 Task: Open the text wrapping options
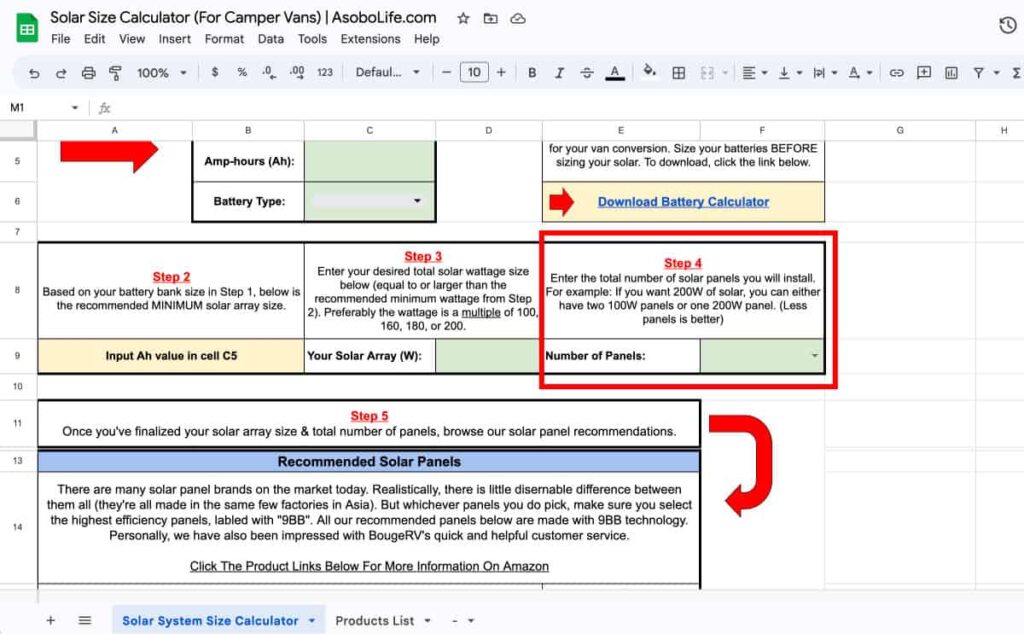point(825,73)
